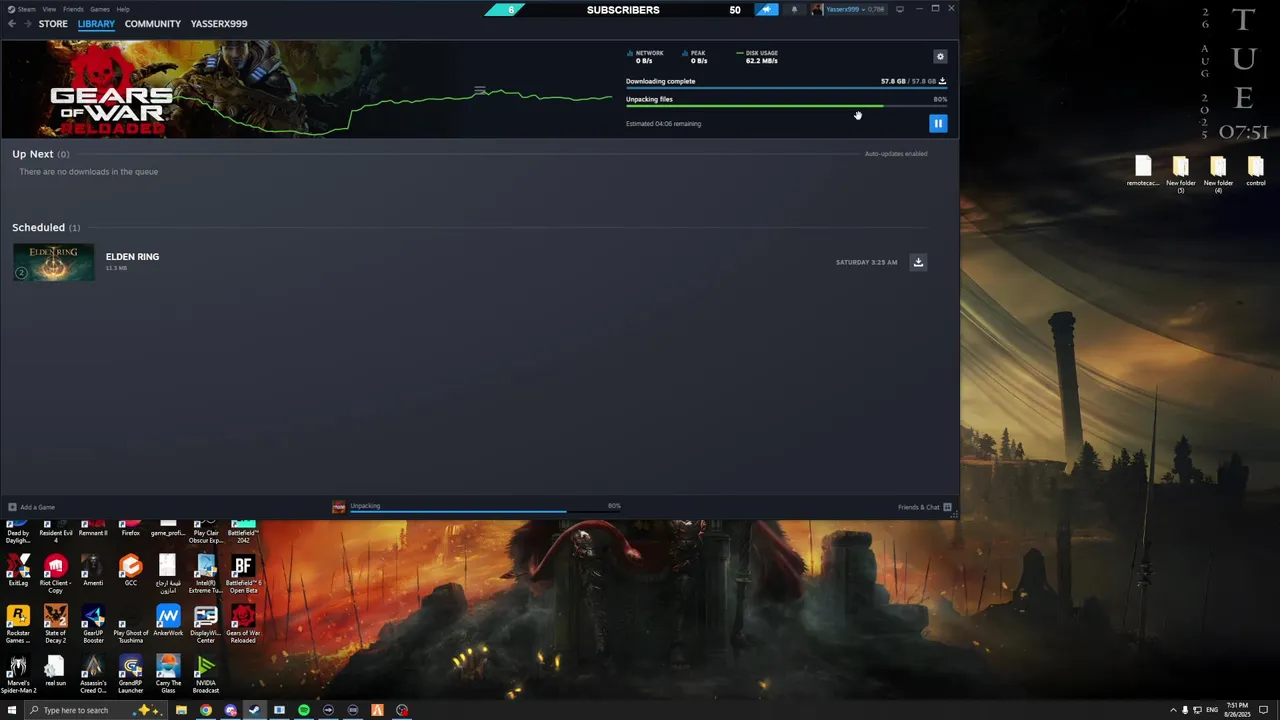Open File Explorer from taskbar
Image resolution: width=1280 pixels, height=720 pixels.
[181, 710]
